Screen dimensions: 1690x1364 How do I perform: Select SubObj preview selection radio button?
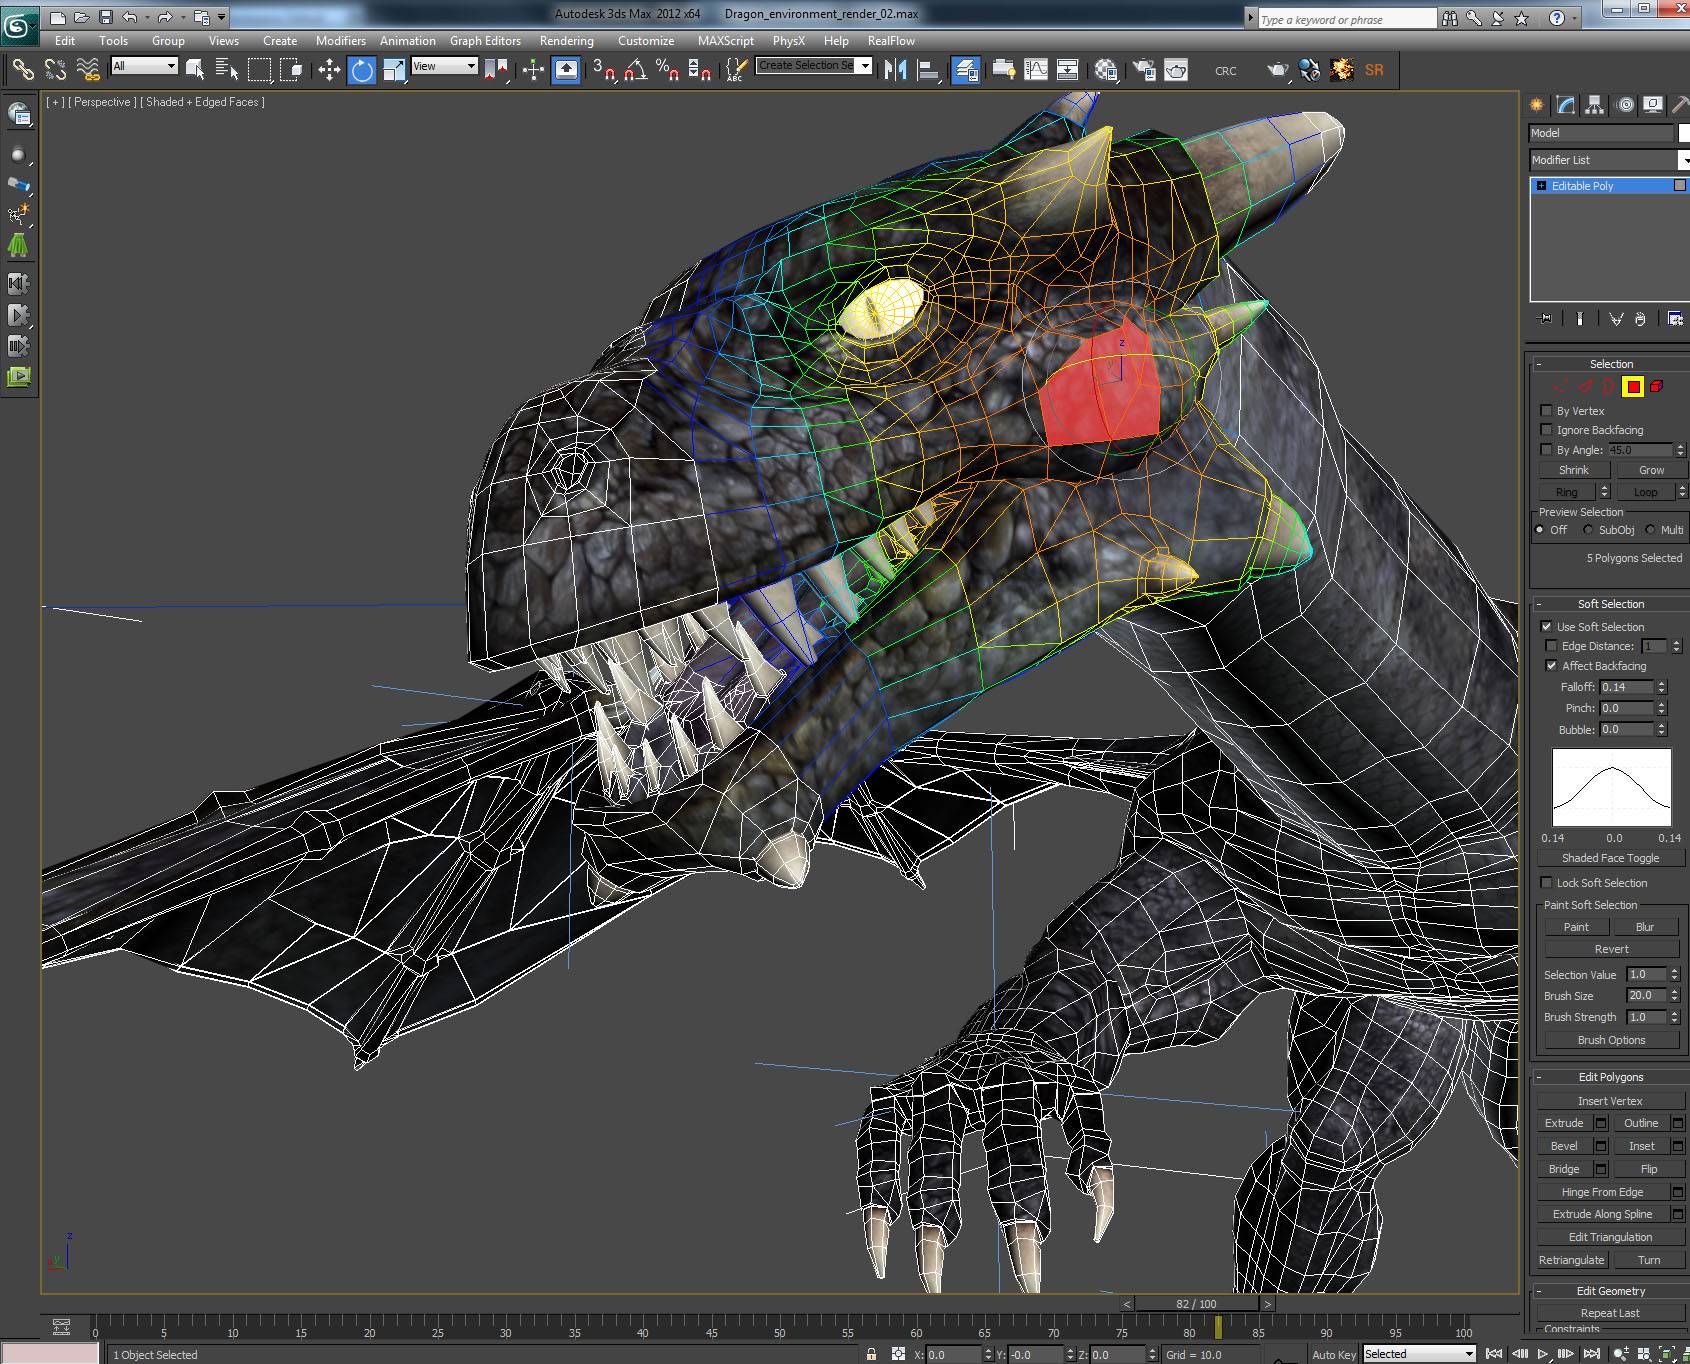pyautogui.click(x=1588, y=530)
